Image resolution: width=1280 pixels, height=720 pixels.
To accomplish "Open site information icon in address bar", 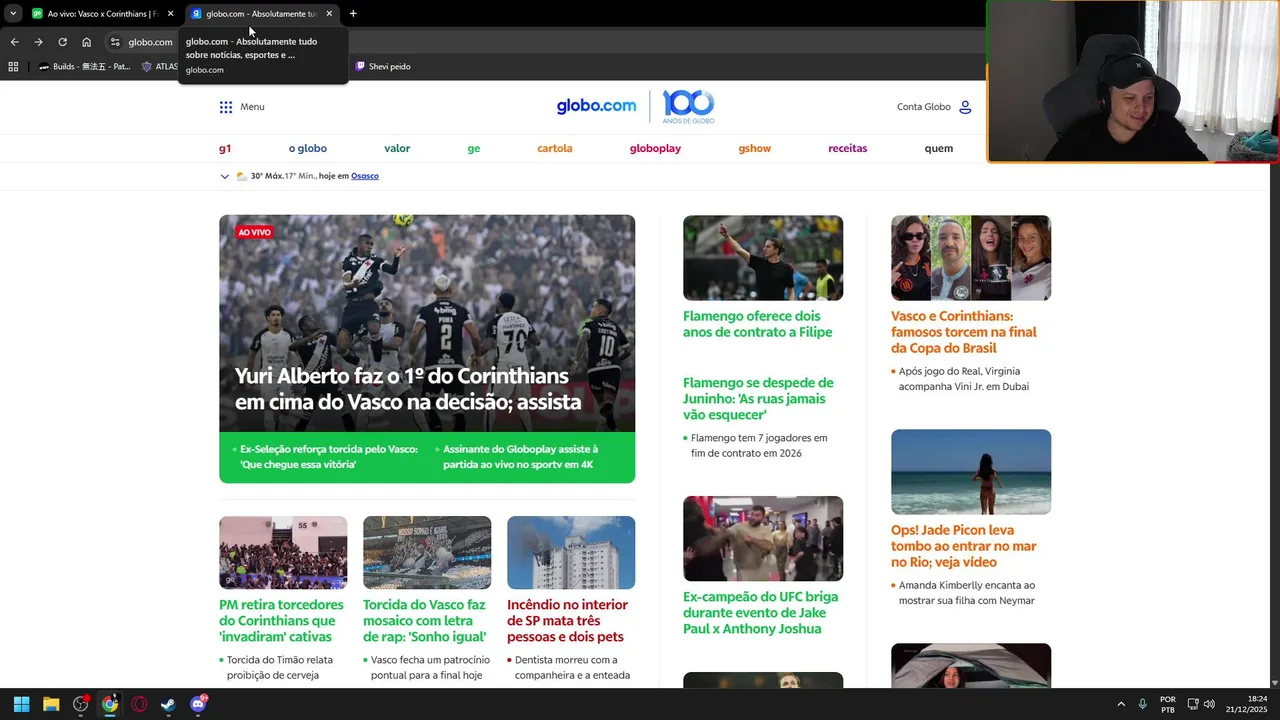I will point(115,42).
